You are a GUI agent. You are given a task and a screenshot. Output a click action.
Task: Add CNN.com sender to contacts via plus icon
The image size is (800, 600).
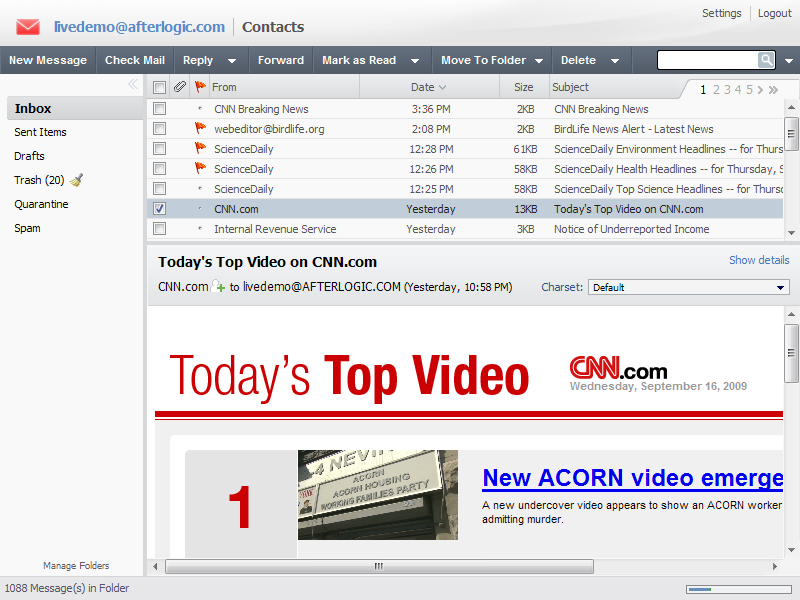click(x=219, y=287)
